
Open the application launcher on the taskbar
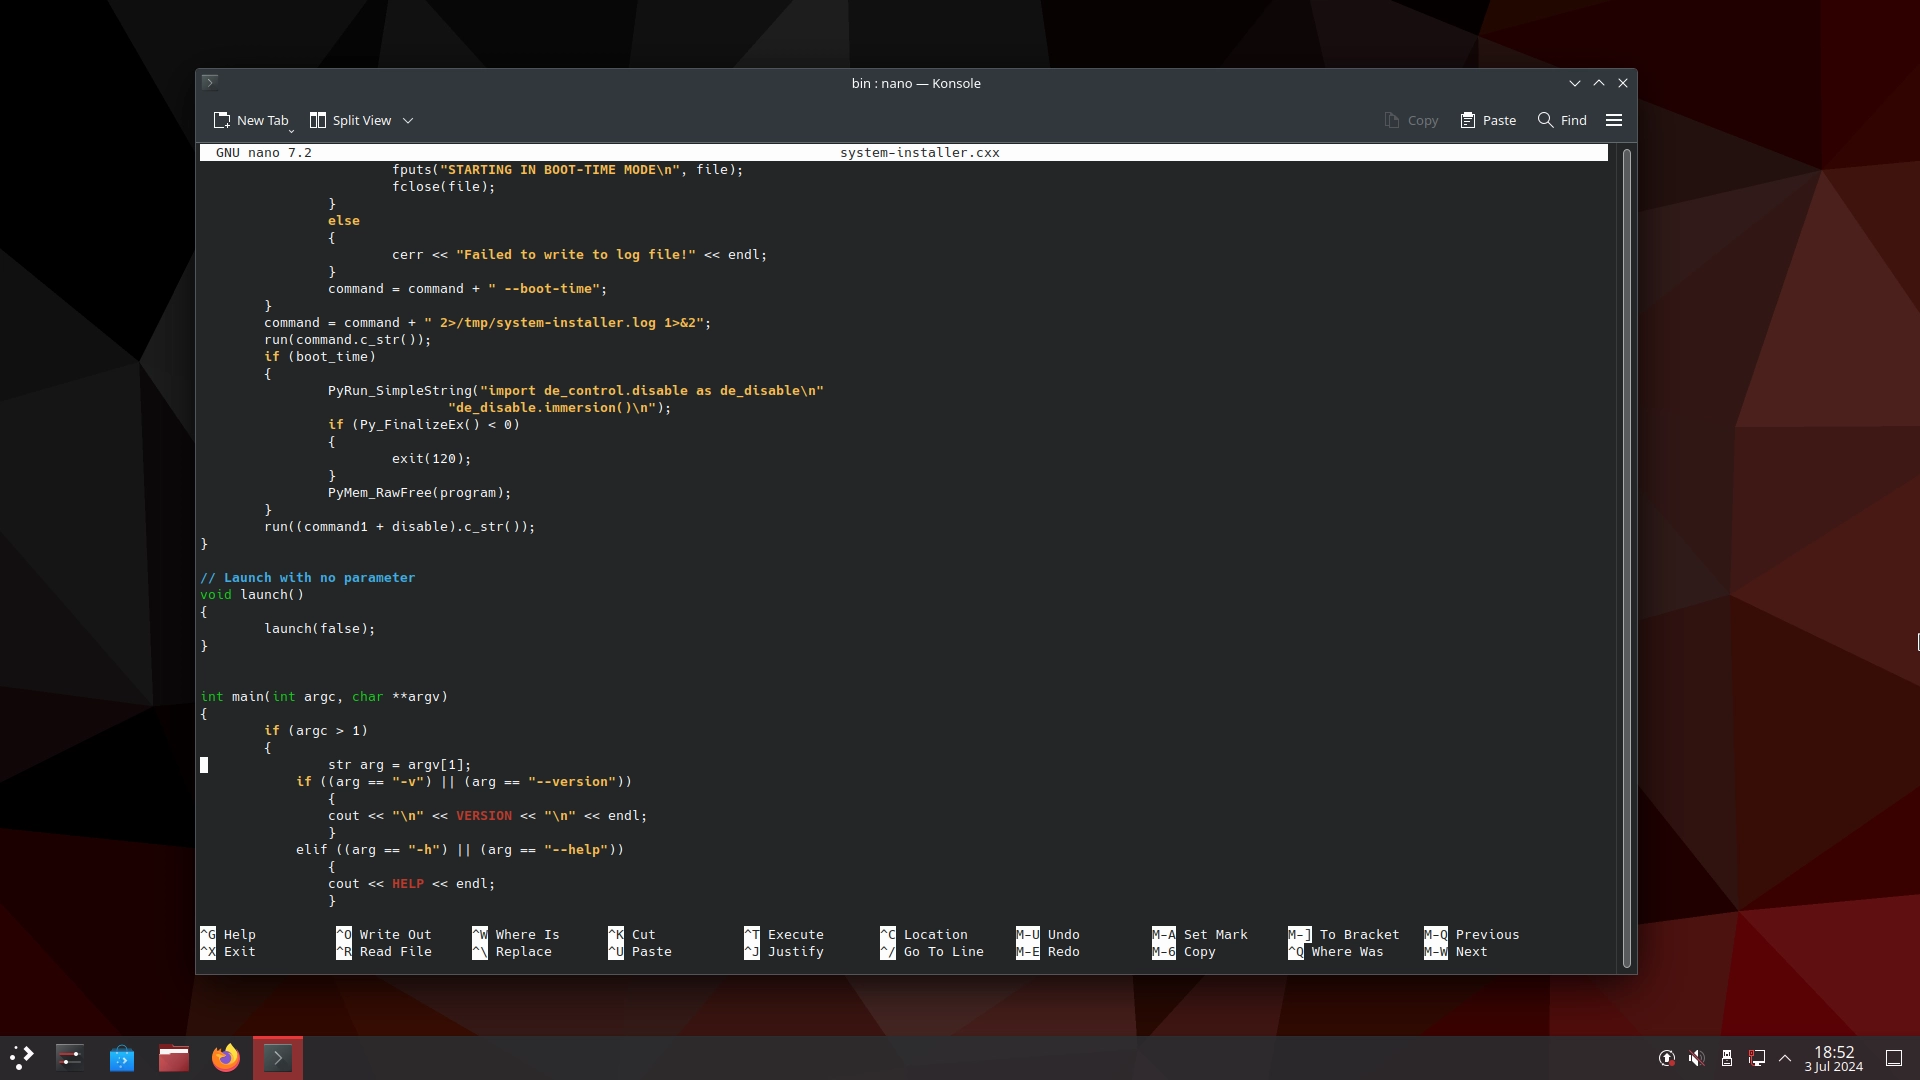pyautogui.click(x=22, y=1057)
